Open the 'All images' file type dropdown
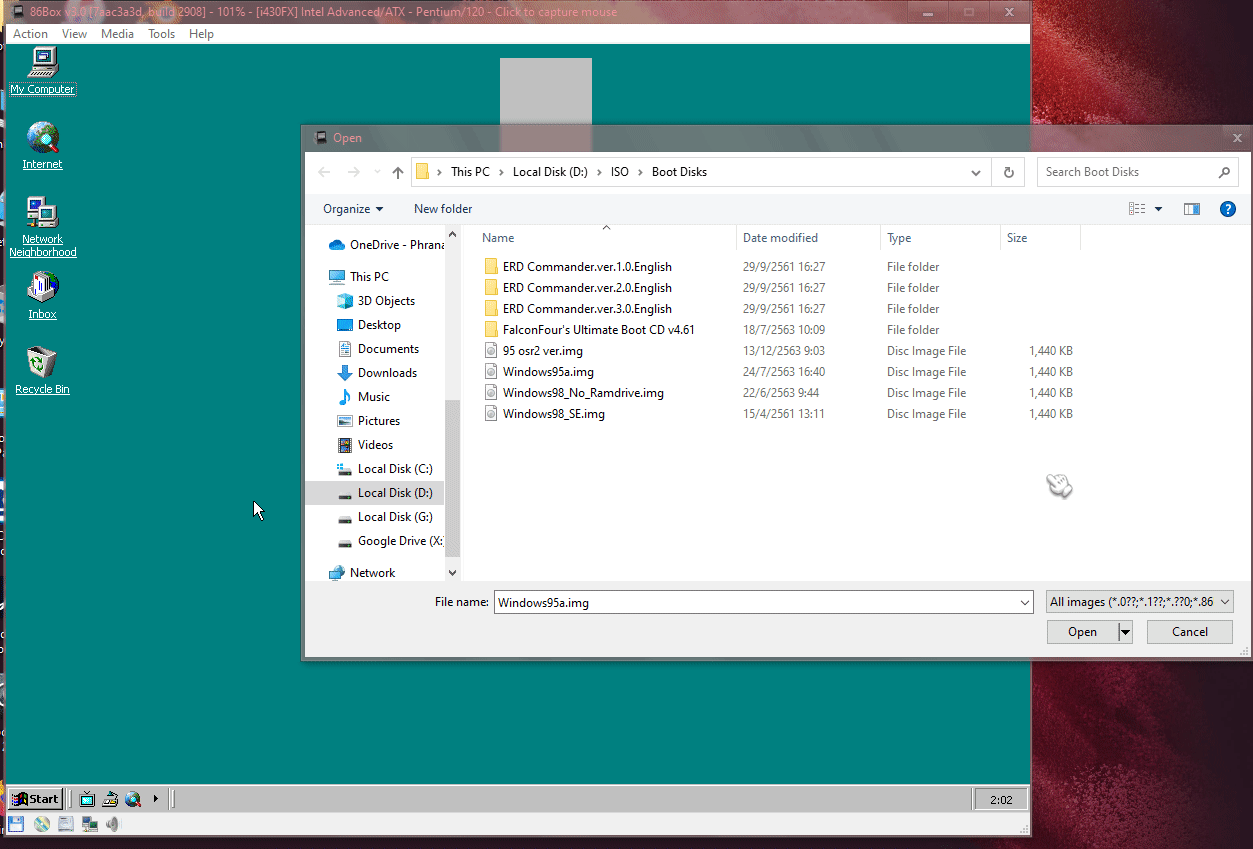The width and height of the screenshot is (1253, 849). click(x=1142, y=601)
